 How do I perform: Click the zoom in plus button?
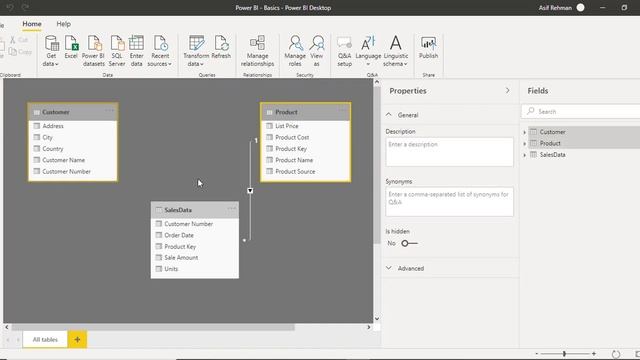coord(594,354)
